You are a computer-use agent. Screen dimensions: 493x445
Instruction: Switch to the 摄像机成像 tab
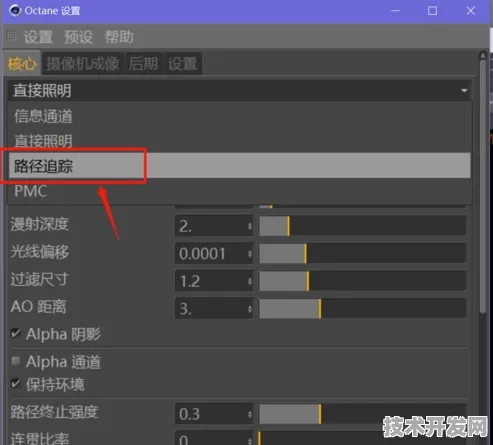click(83, 63)
